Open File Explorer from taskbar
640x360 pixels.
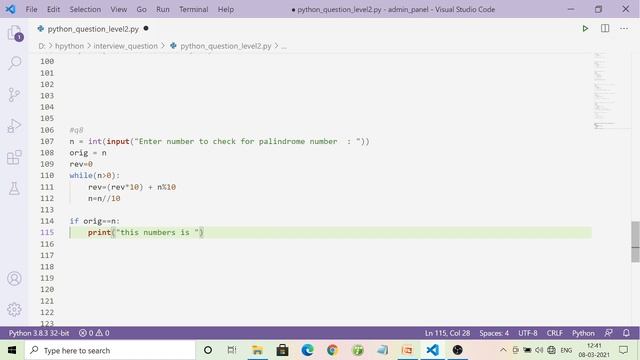tap(257, 350)
